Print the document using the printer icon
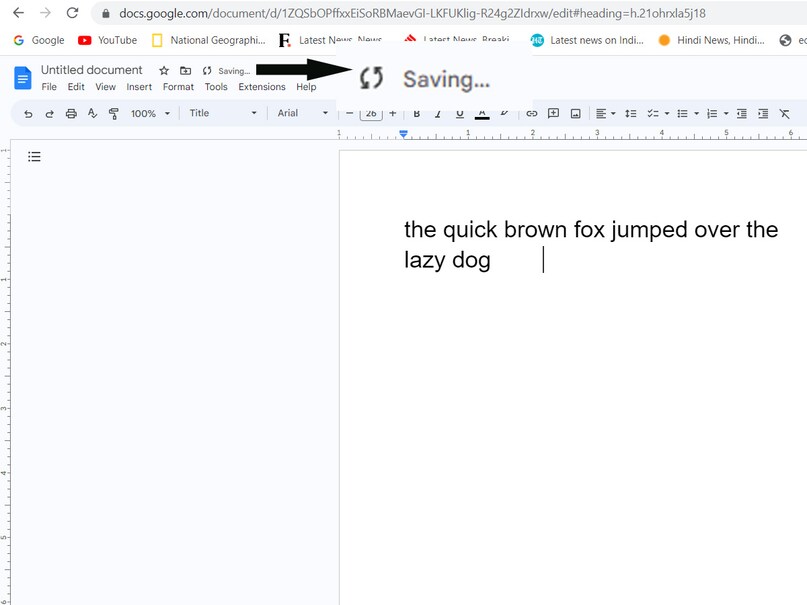The image size is (807, 605). point(71,114)
